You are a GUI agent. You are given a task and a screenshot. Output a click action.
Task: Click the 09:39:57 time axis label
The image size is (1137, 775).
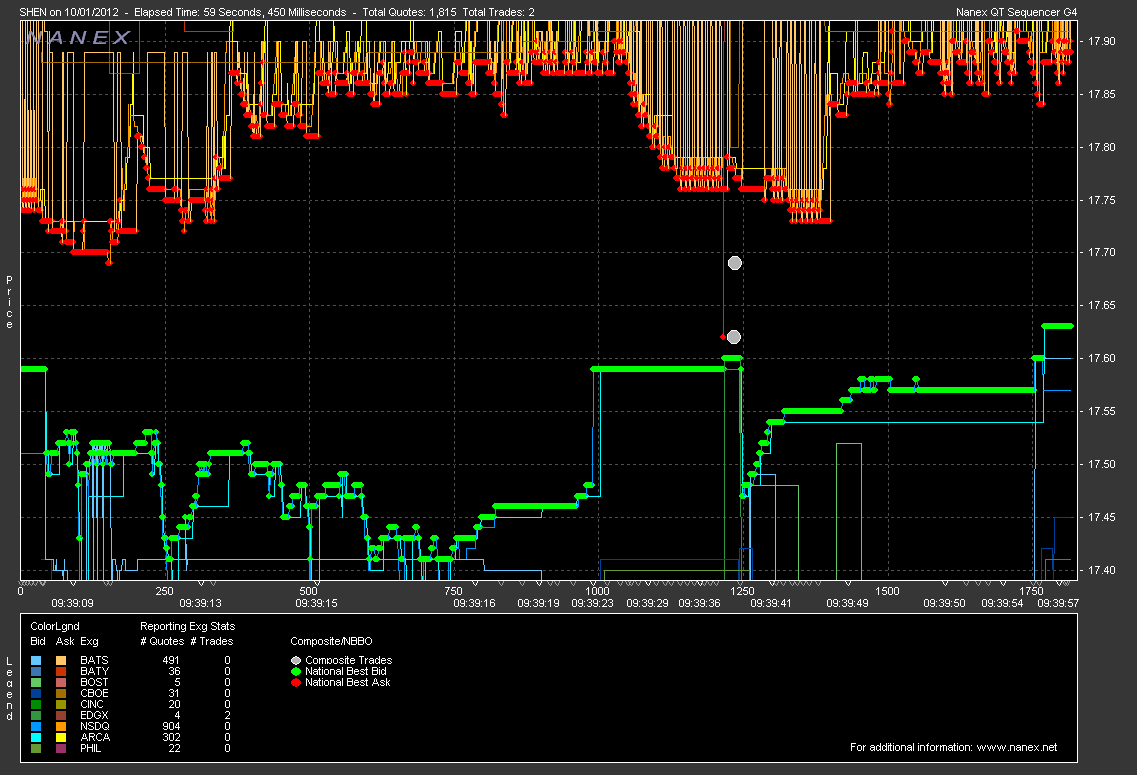click(1058, 603)
